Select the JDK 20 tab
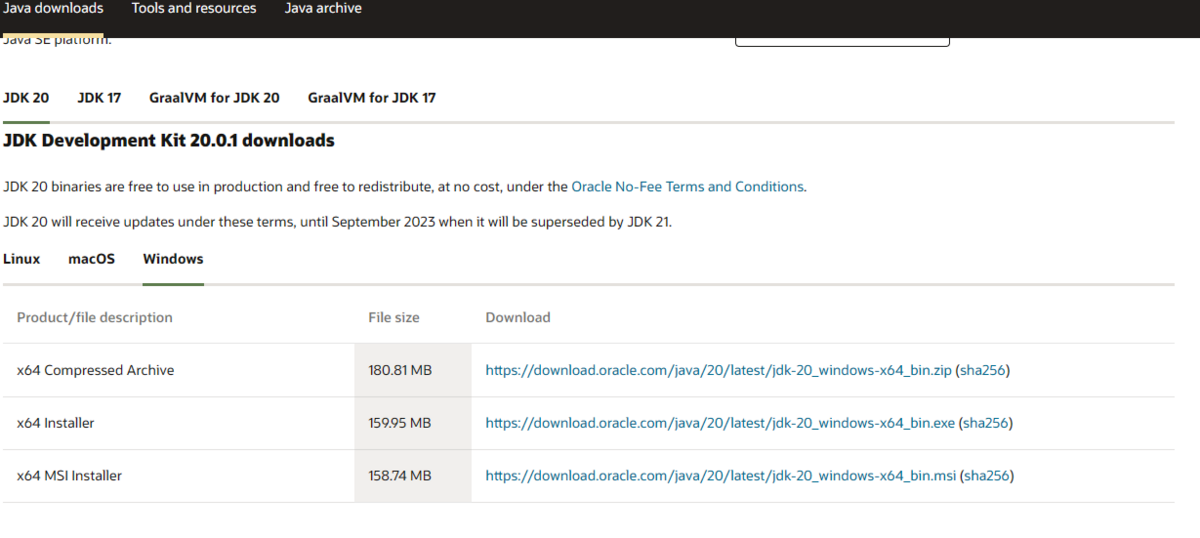The width and height of the screenshot is (1200, 538). (26, 98)
